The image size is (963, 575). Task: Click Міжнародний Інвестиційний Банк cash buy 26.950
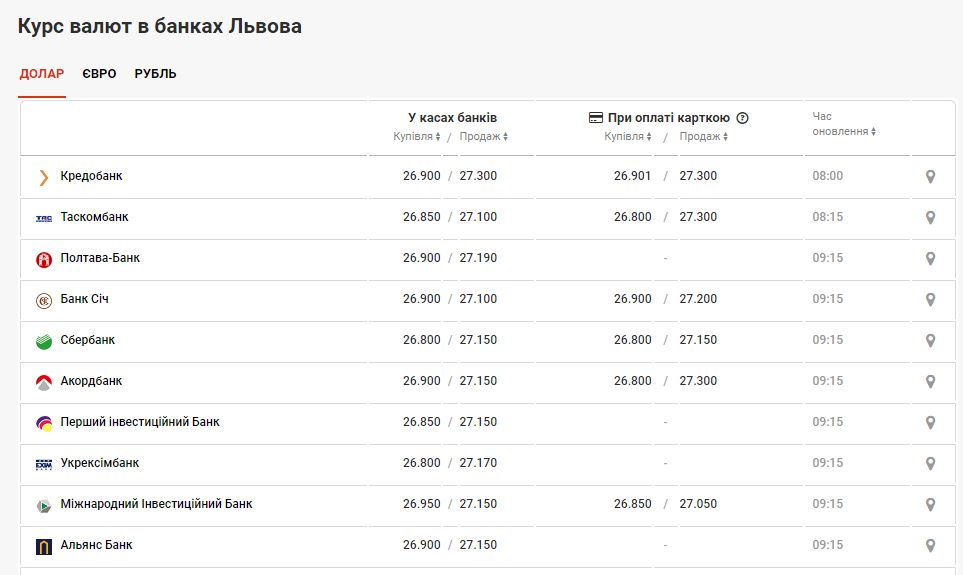[421, 504]
